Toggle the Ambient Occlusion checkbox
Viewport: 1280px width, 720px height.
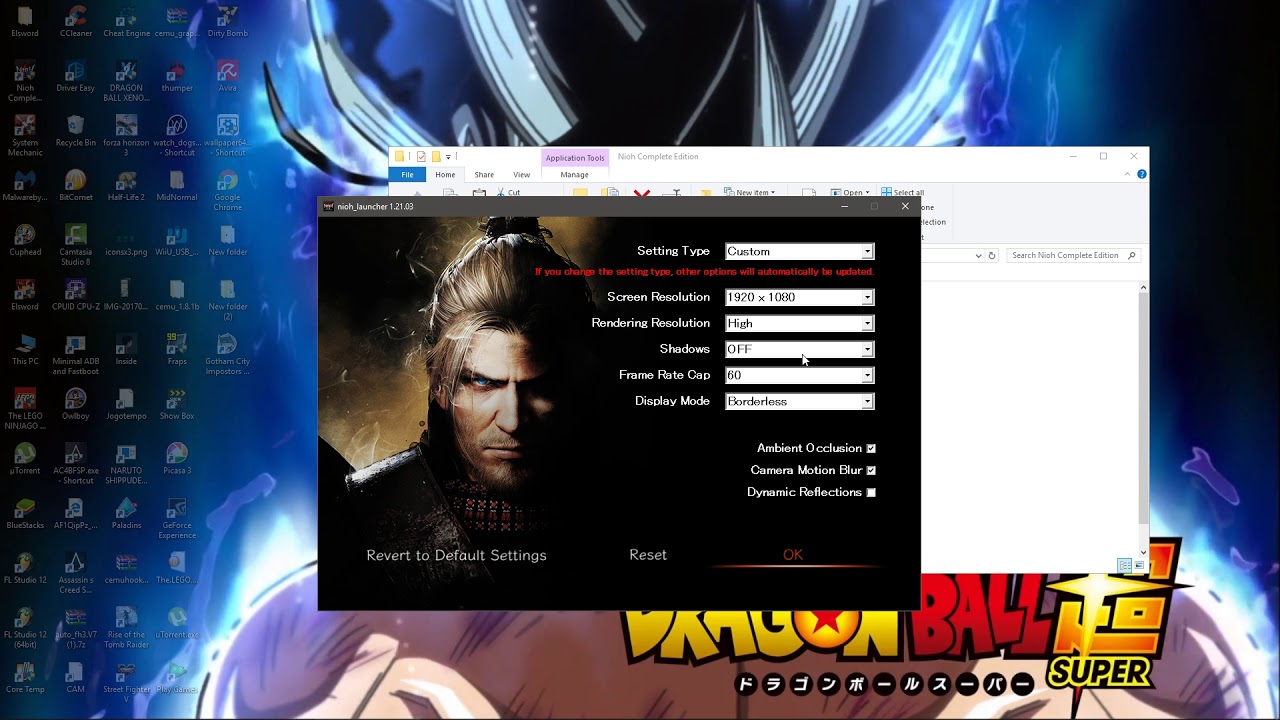pos(871,448)
